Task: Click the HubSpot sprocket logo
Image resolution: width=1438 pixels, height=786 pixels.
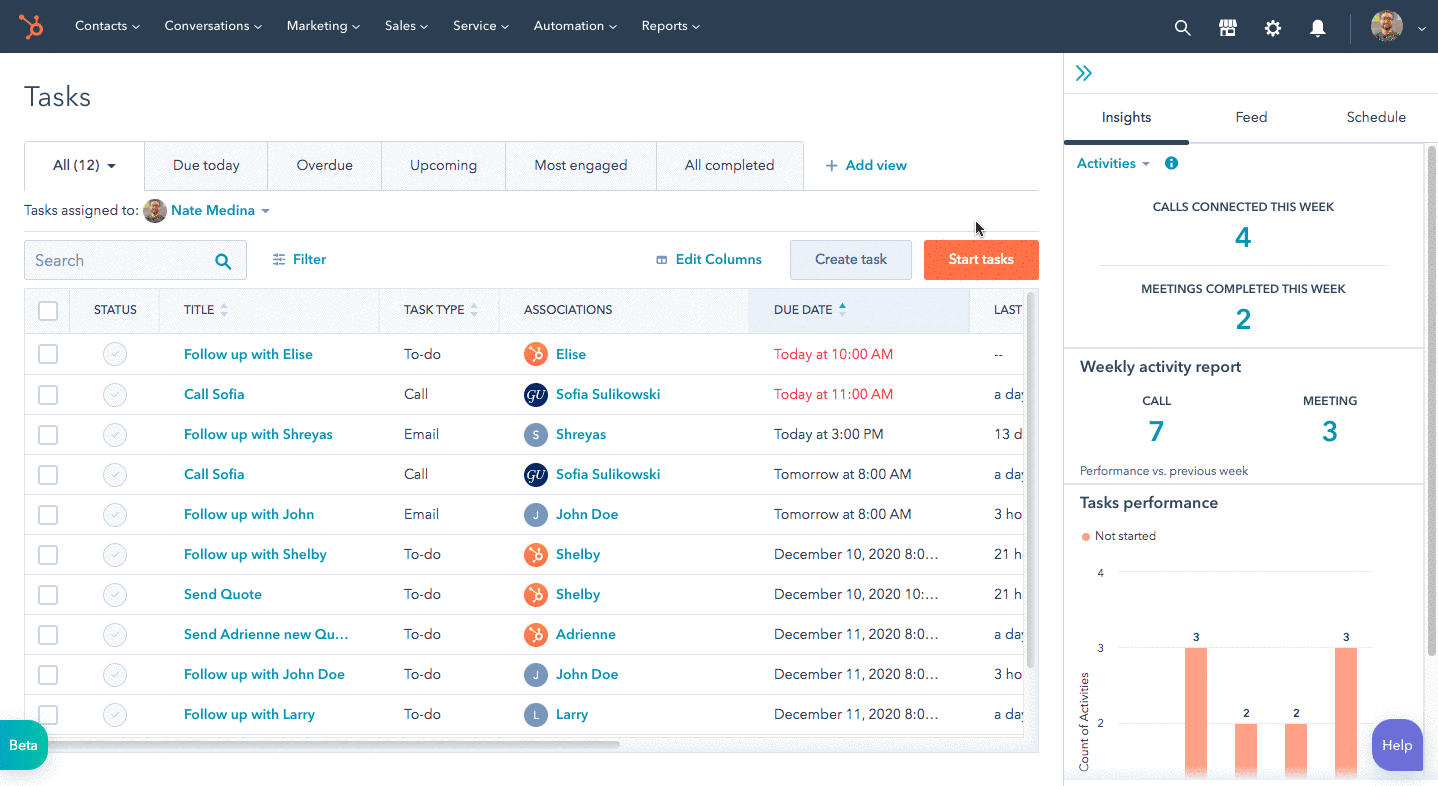Action: pyautogui.click(x=31, y=27)
